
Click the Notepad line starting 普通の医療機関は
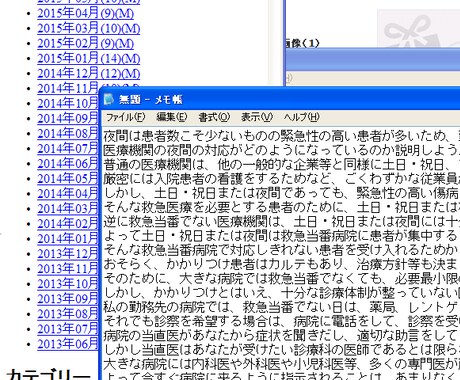(x=281, y=165)
